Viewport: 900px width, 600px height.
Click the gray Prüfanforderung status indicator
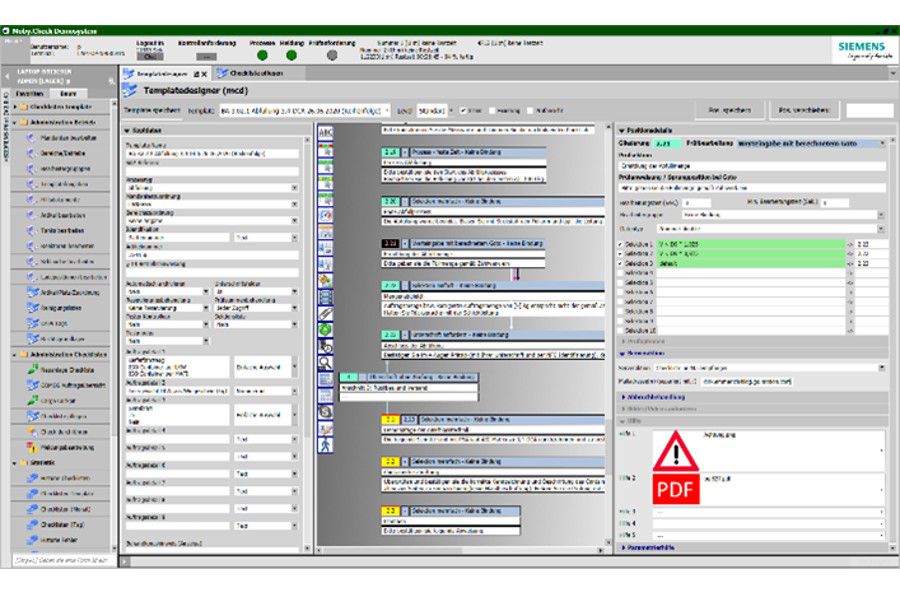pyautogui.click(x=332, y=56)
